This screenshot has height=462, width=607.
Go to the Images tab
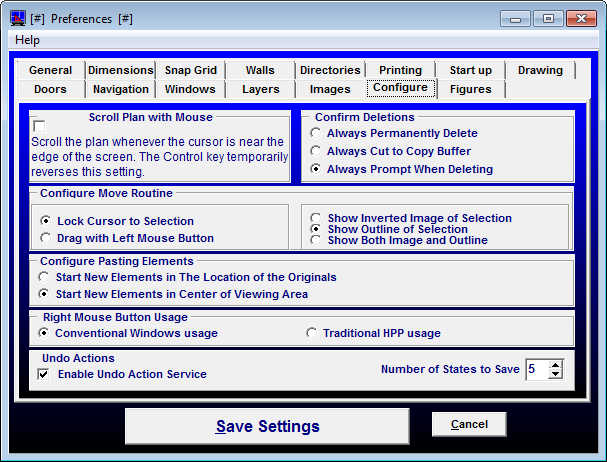[x=330, y=89]
